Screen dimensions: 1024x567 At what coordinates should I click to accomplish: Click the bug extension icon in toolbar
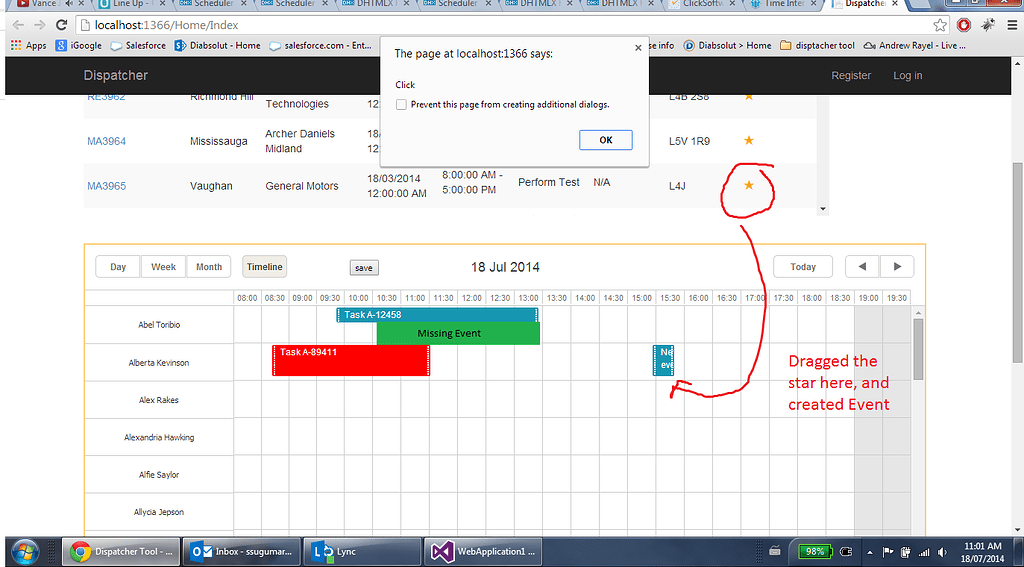tap(988, 25)
